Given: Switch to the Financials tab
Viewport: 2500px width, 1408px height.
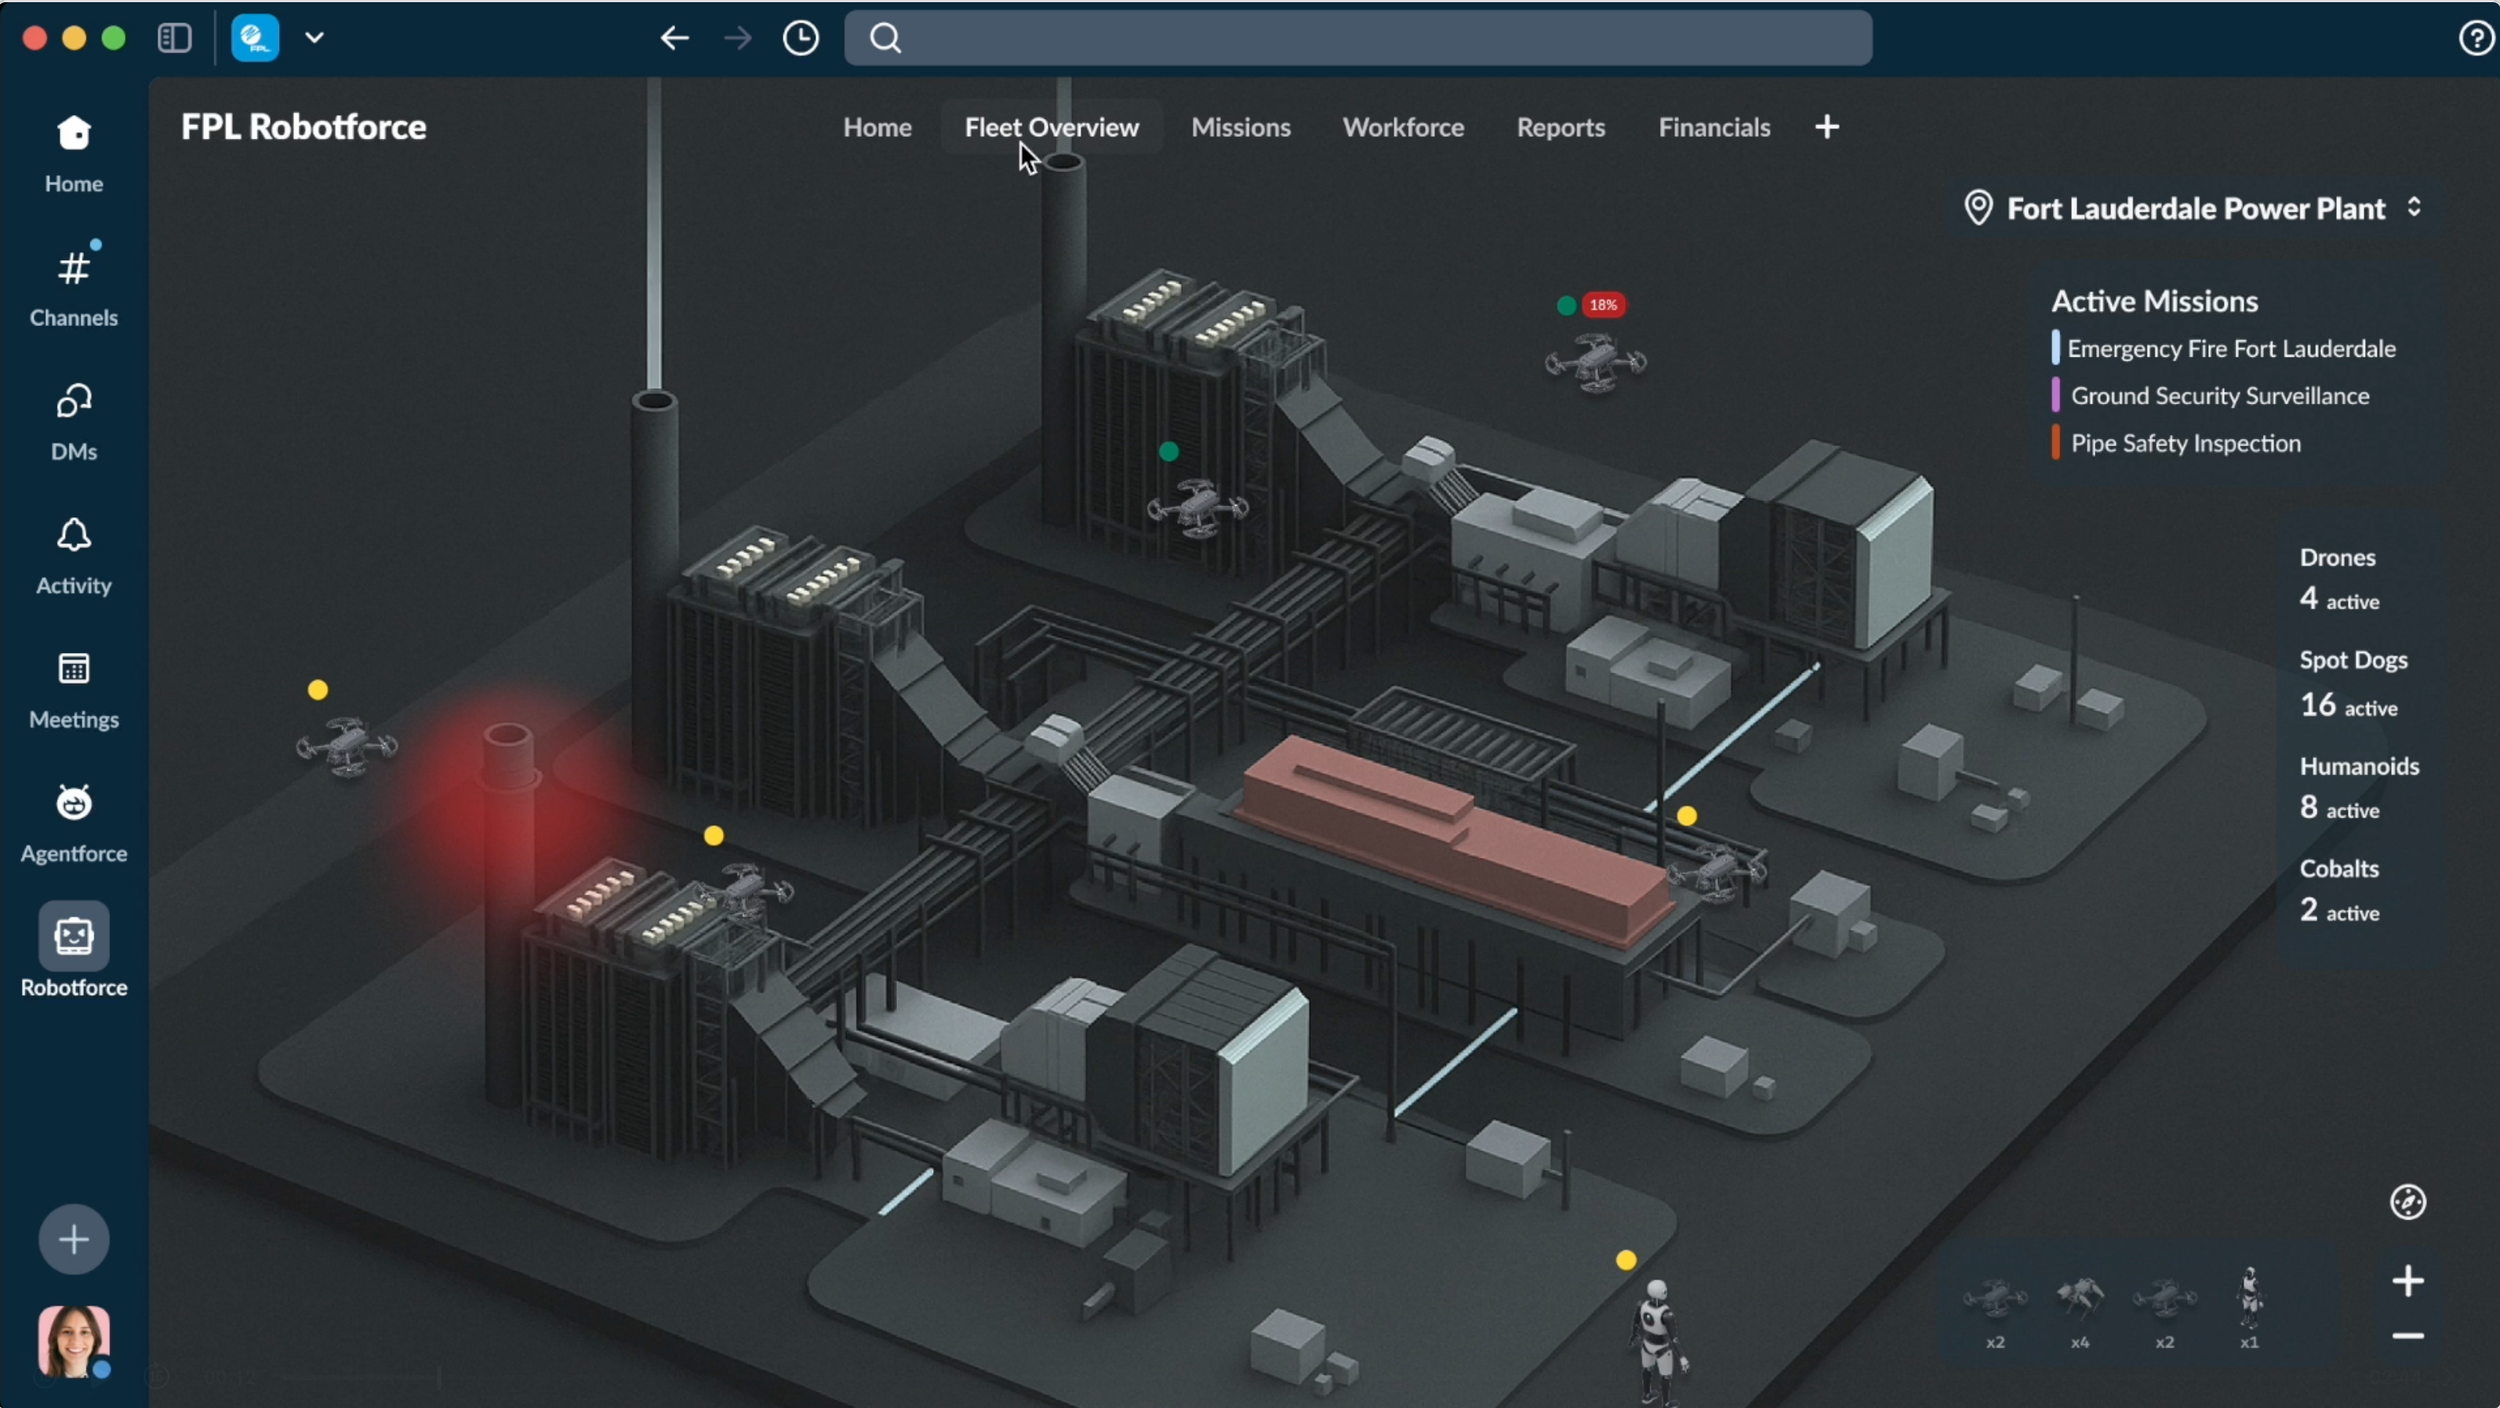Looking at the screenshot, I should pyautogui.click(x=1714, y=127).
